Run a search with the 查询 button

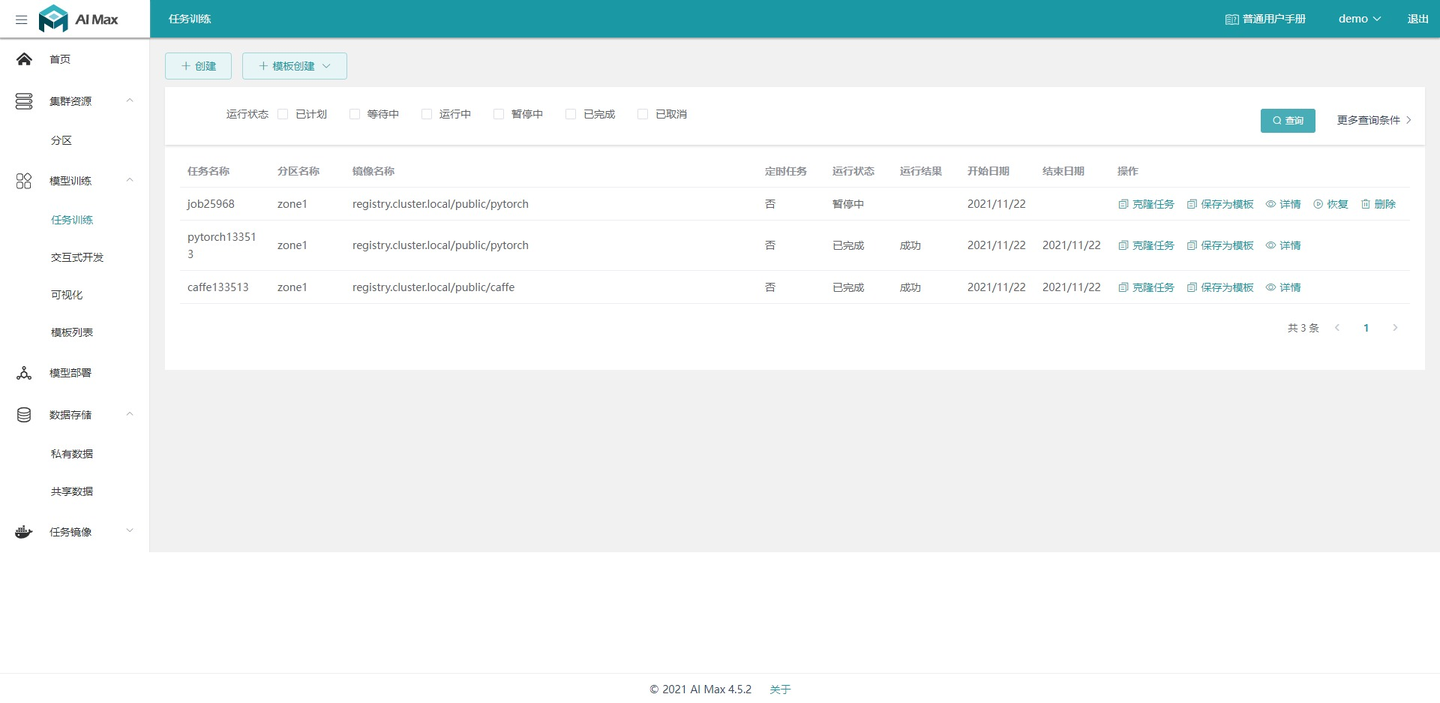tap(1287, 119)
